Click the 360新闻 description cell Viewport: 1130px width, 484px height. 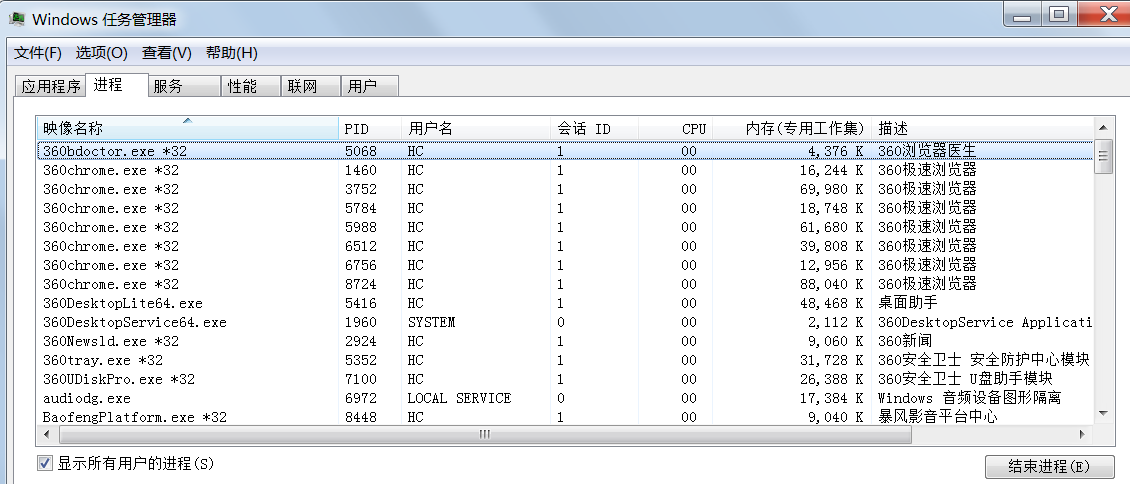point(905,341)
